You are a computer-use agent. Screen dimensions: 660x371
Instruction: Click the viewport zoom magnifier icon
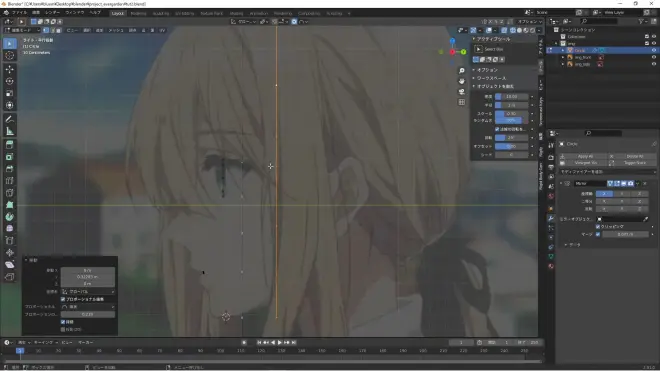(462, 71)
